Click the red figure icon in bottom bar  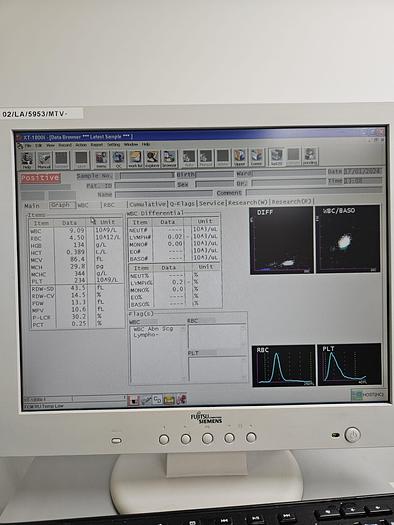tap(181, 399)
